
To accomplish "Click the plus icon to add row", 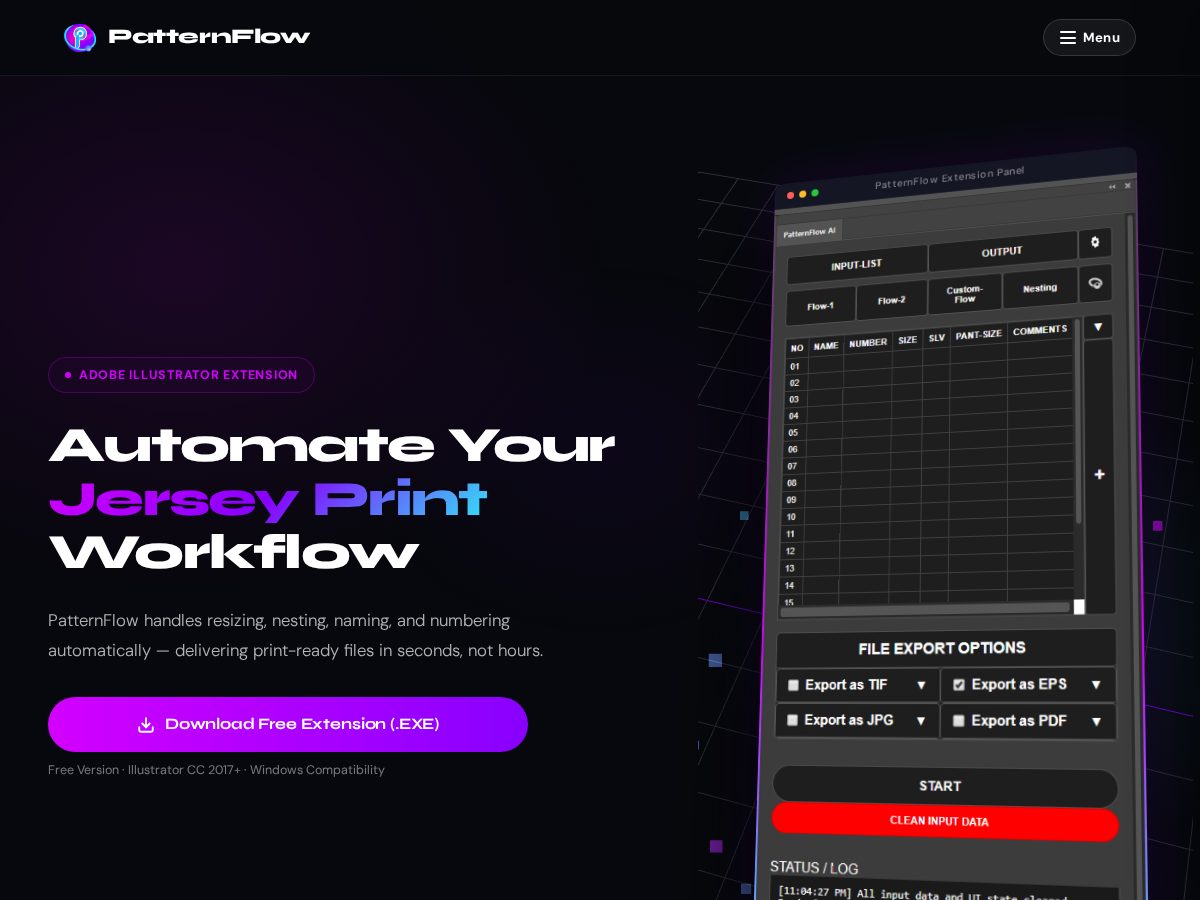I will pyautogui.click(x=1099, y=474).
